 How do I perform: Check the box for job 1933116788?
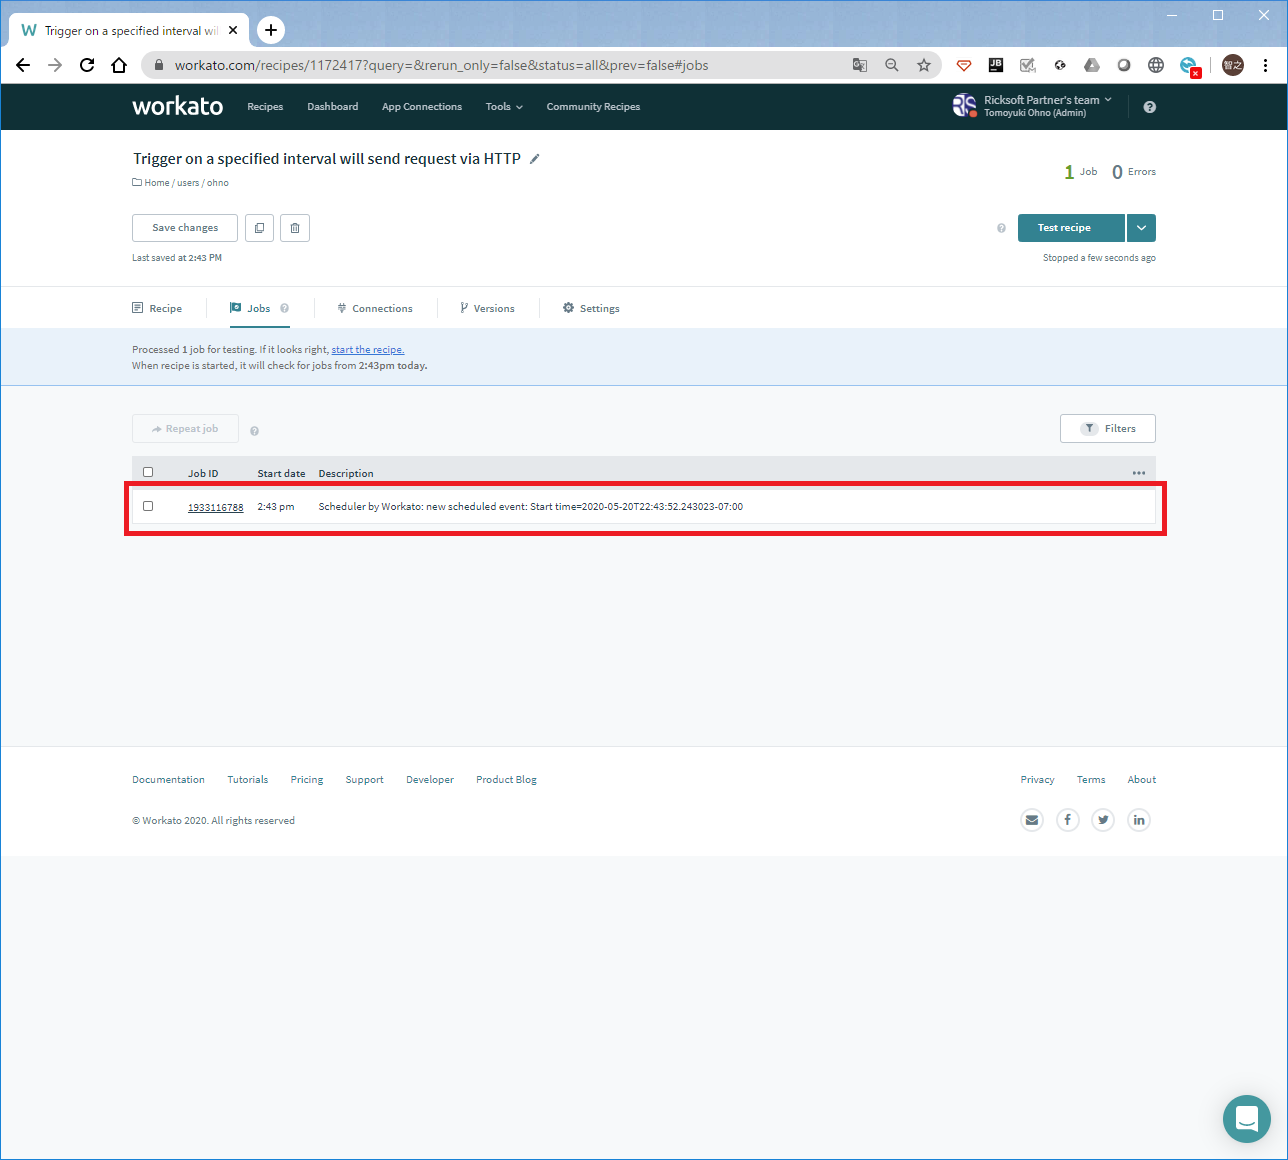click(x=148, y=506)
